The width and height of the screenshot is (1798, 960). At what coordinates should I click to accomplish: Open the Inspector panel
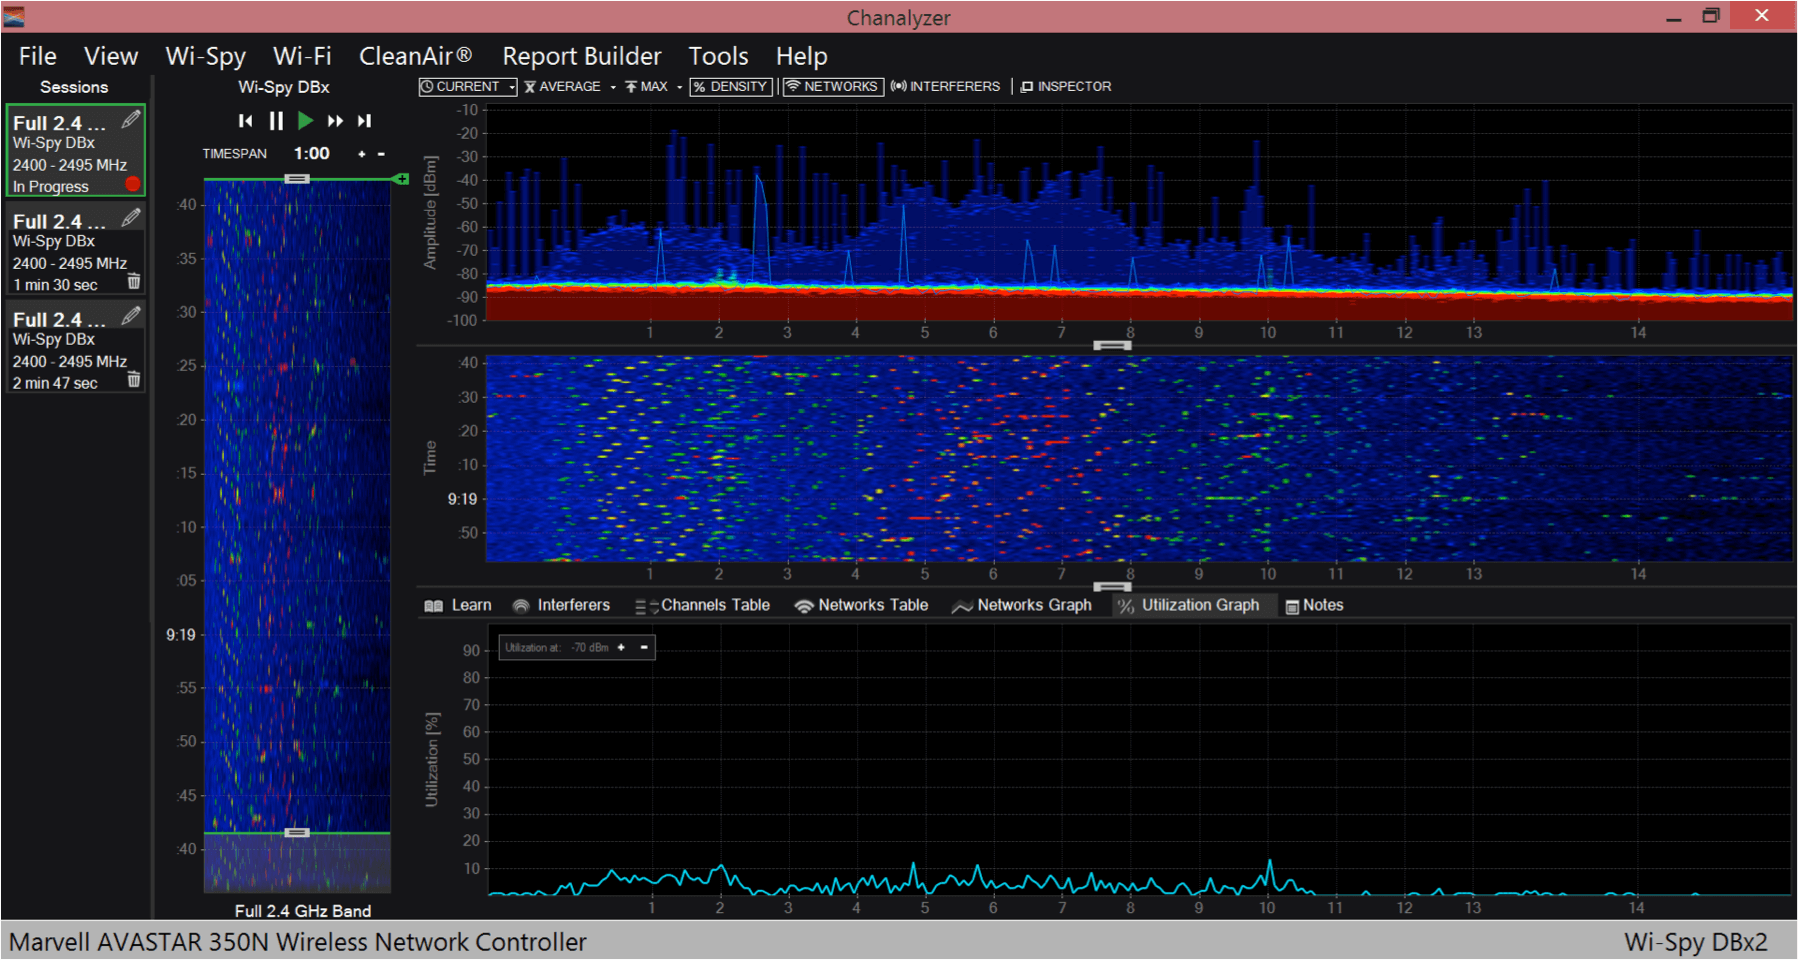pyautogui.click(x=1066, y=86)
